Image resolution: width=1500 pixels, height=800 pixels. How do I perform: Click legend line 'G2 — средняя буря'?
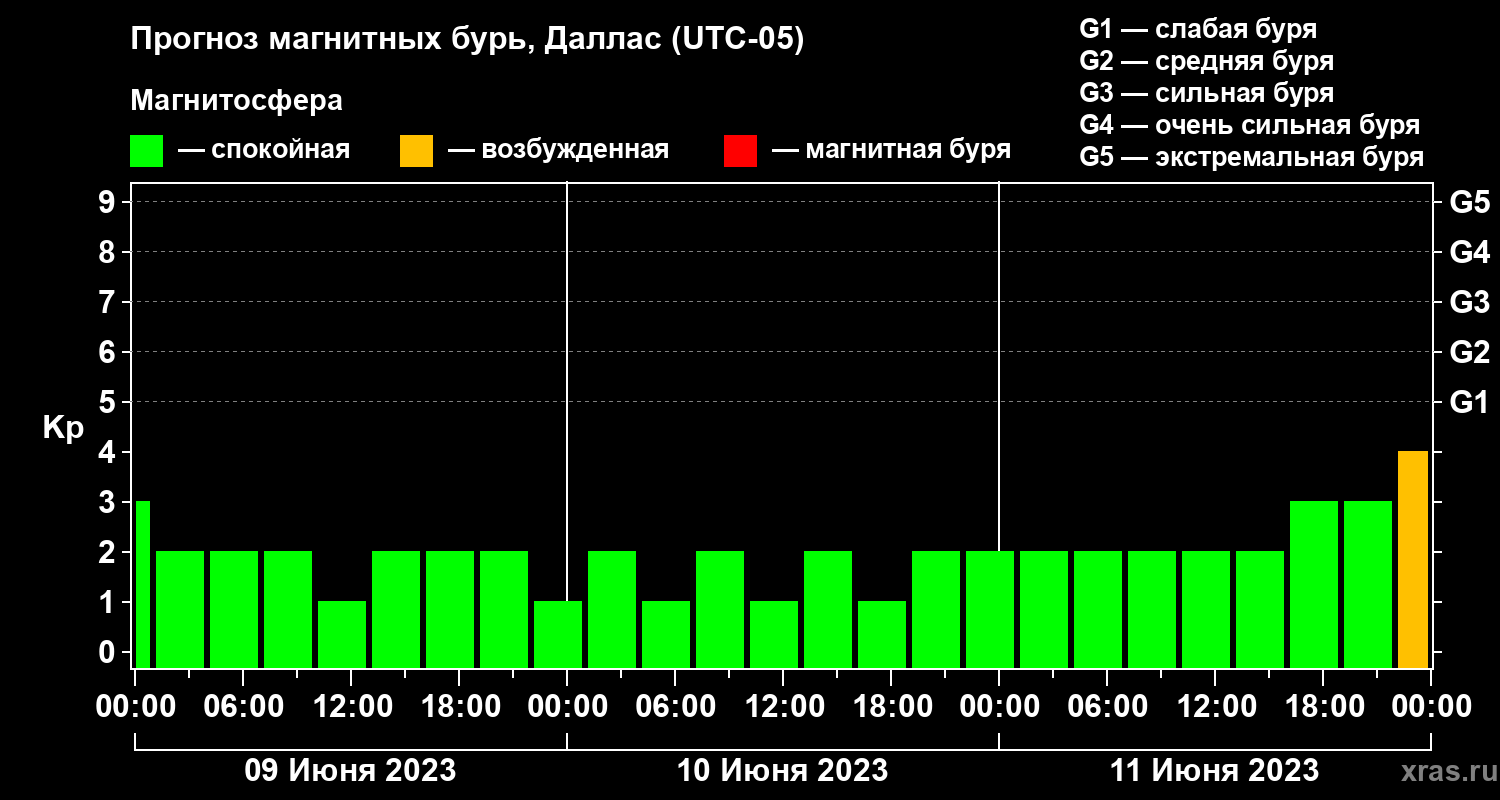click(x=1206, y=61)
